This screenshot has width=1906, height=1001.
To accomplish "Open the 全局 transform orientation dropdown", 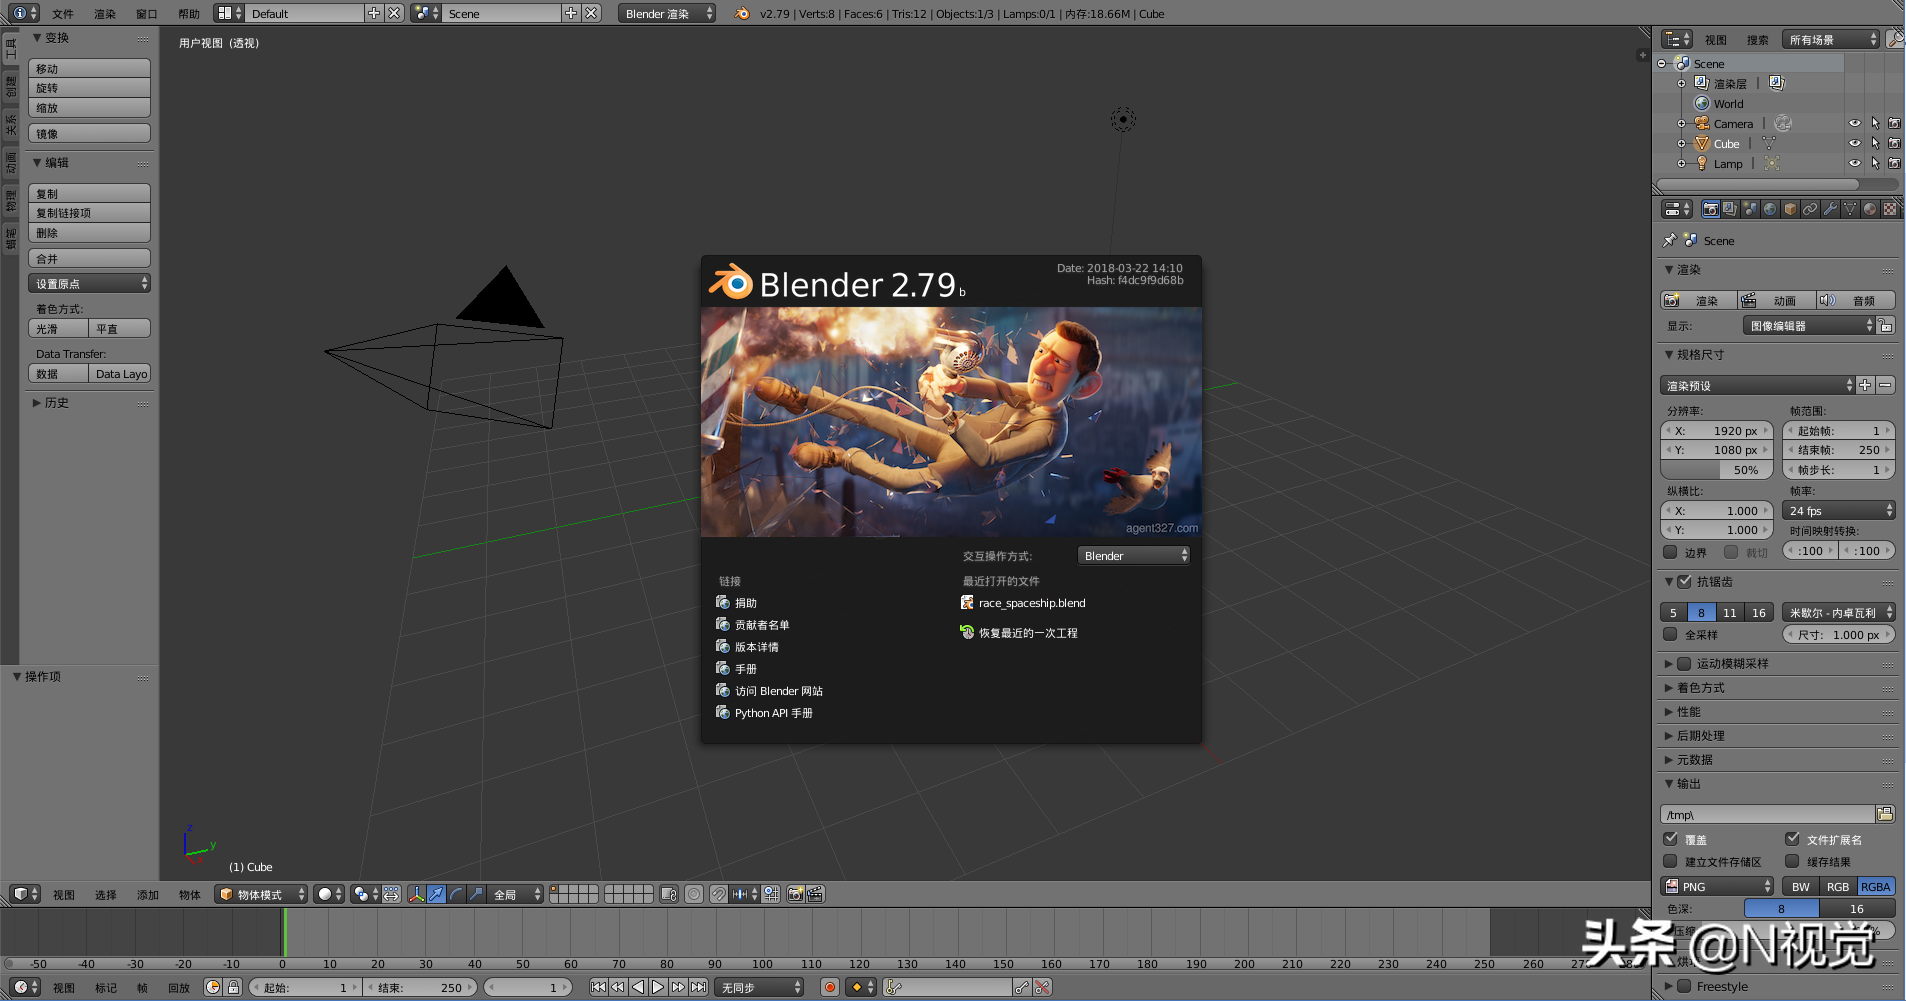I will pos(516,894).
